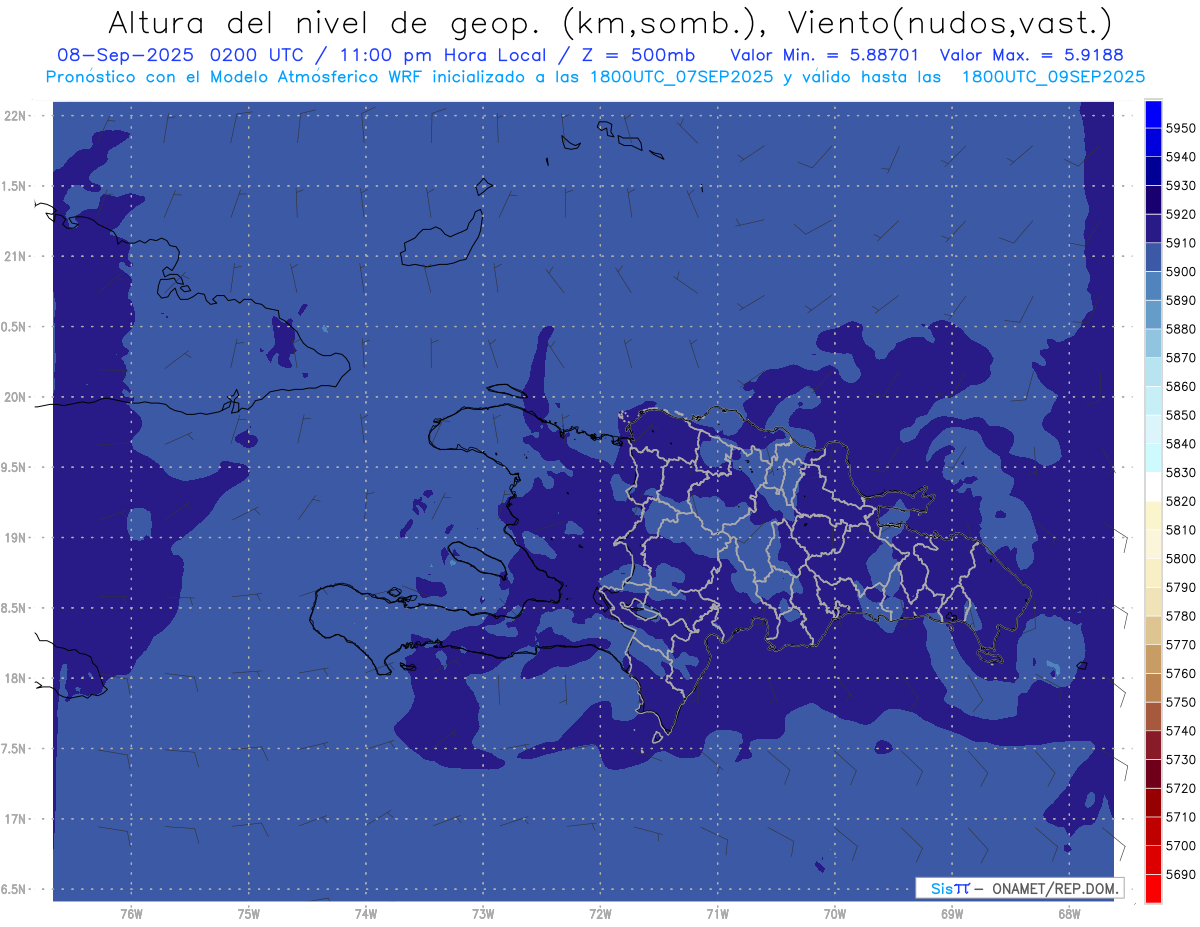Click the '68W' longitude axis label
The width and height of the screenshot is (1200, 927).
[x=1069, y=914]
